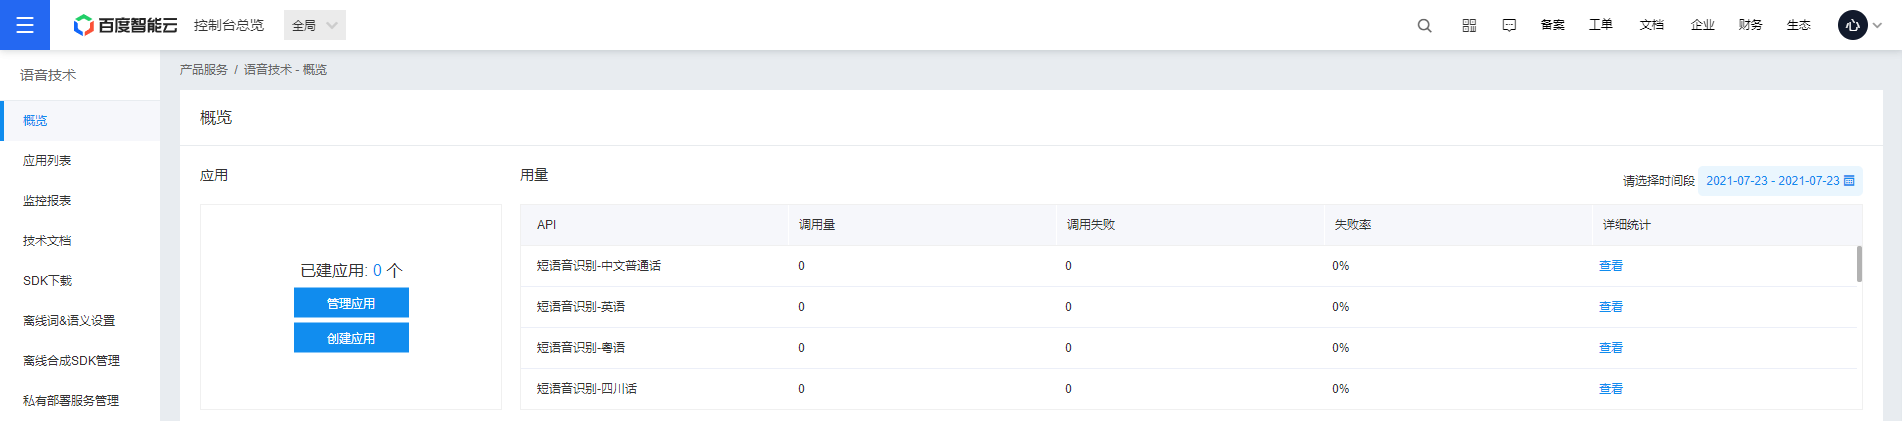Image resolution: width=1902 pixels, height=421 pixels.
Task: Click the 短语音识别-粤语 row name
Action: click(581, 348)
